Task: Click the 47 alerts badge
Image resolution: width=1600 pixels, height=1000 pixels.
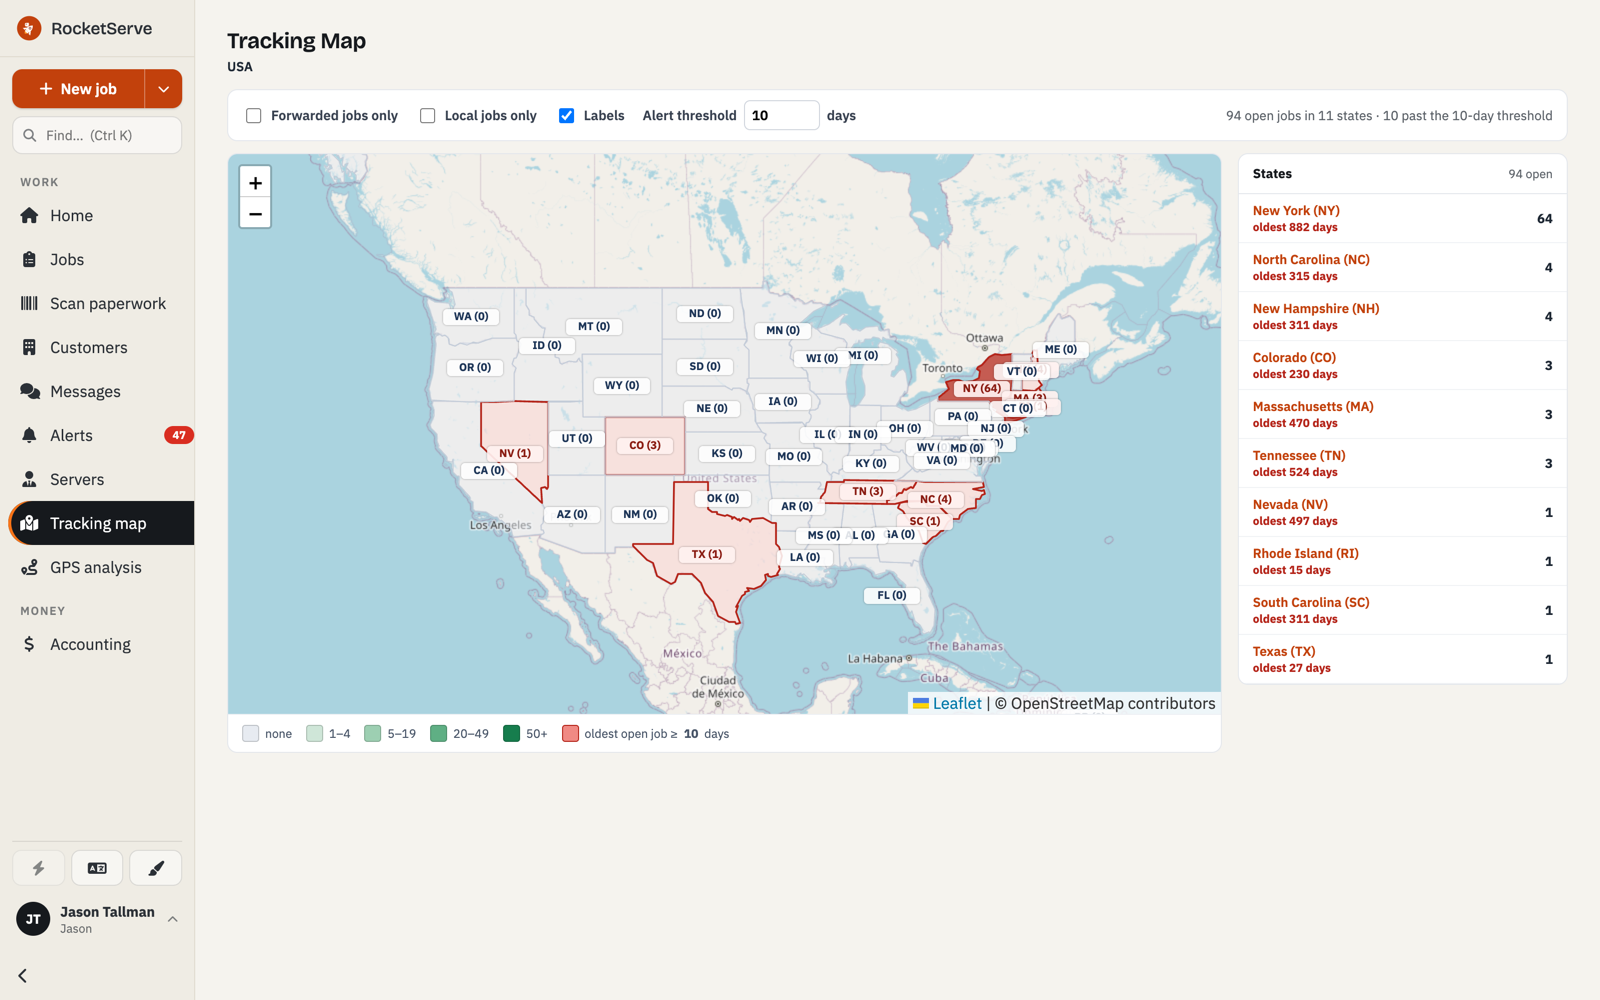Action: click(178, 435)
